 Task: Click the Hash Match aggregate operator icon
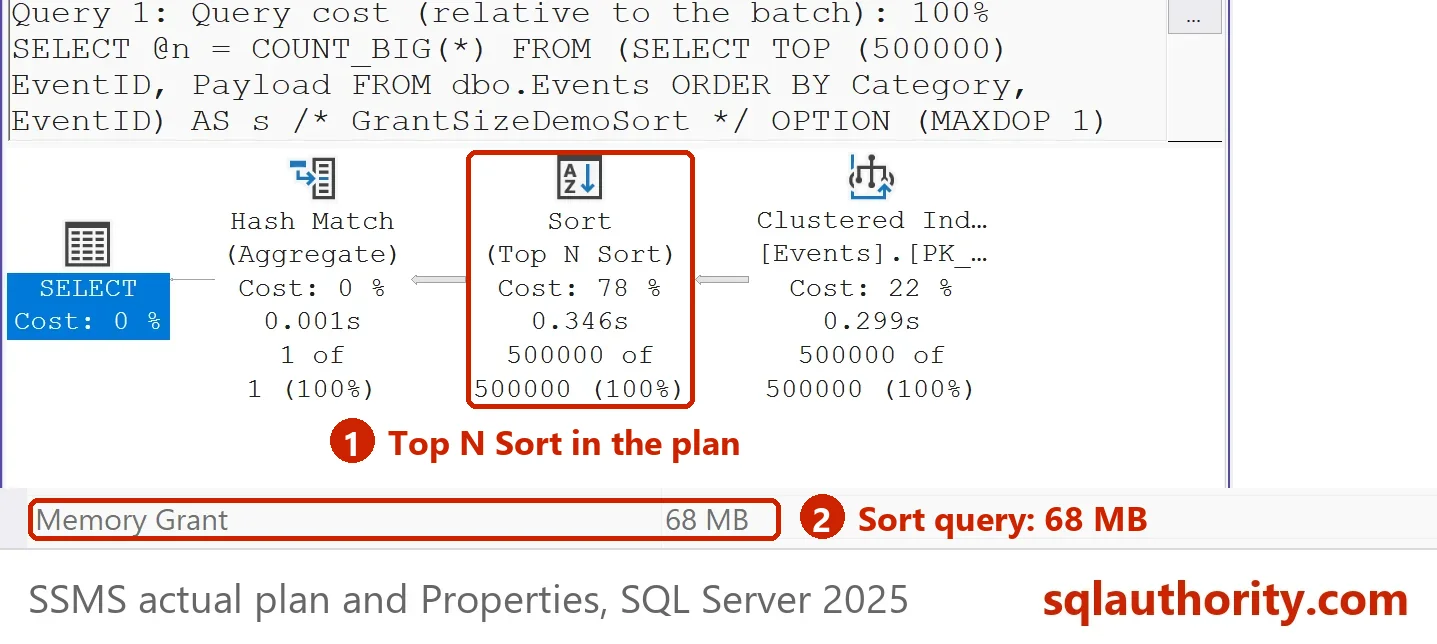coord(313,178)
